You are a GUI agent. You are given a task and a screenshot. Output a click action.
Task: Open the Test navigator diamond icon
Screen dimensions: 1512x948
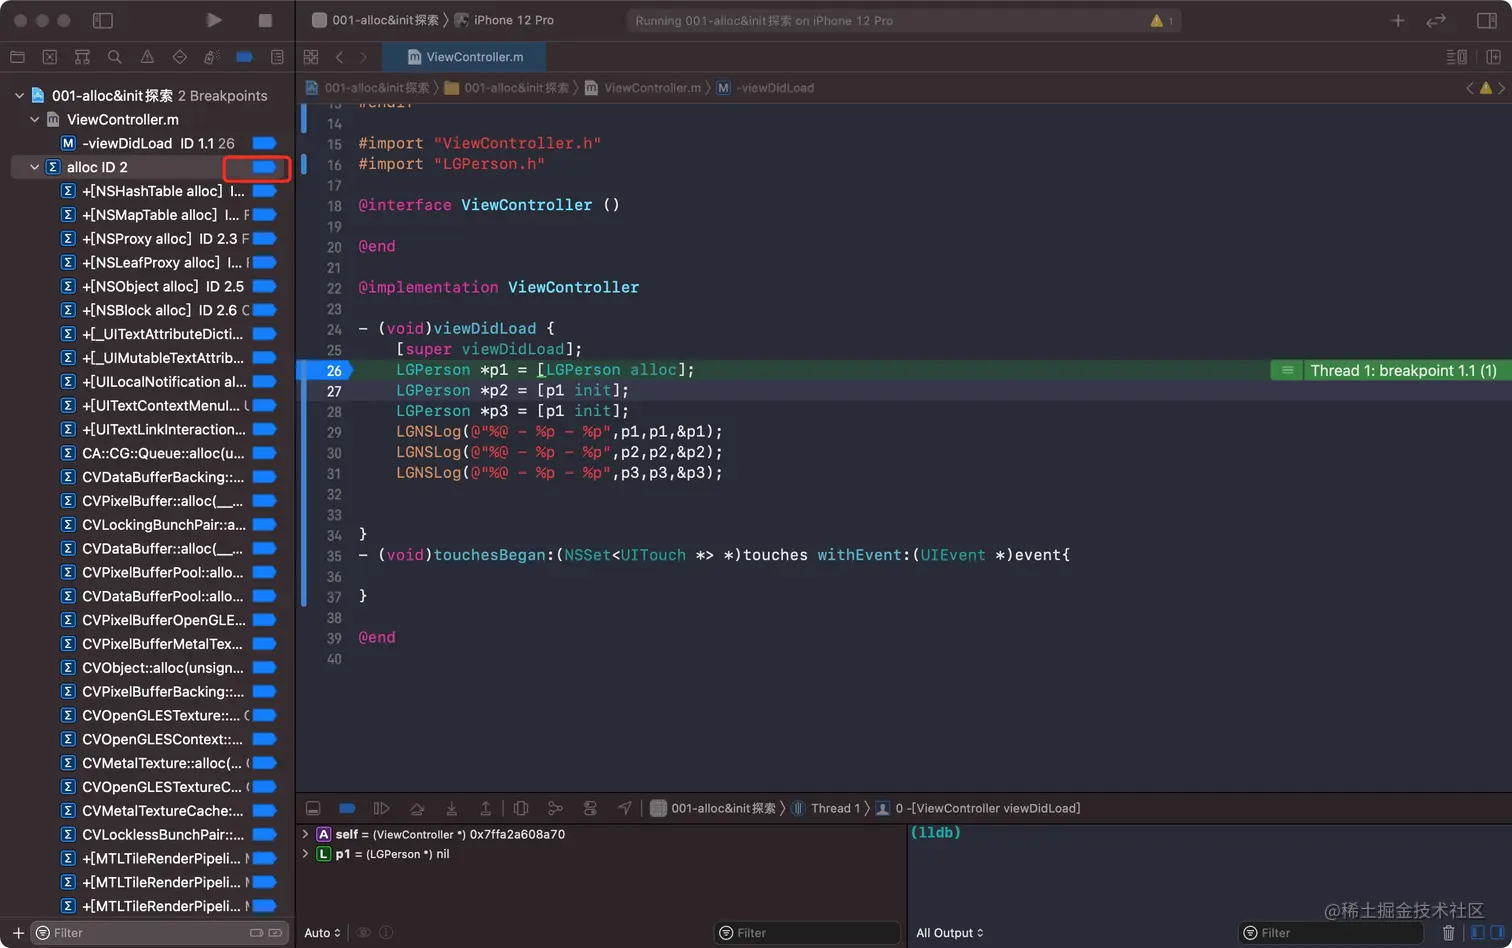pos(180,57)
